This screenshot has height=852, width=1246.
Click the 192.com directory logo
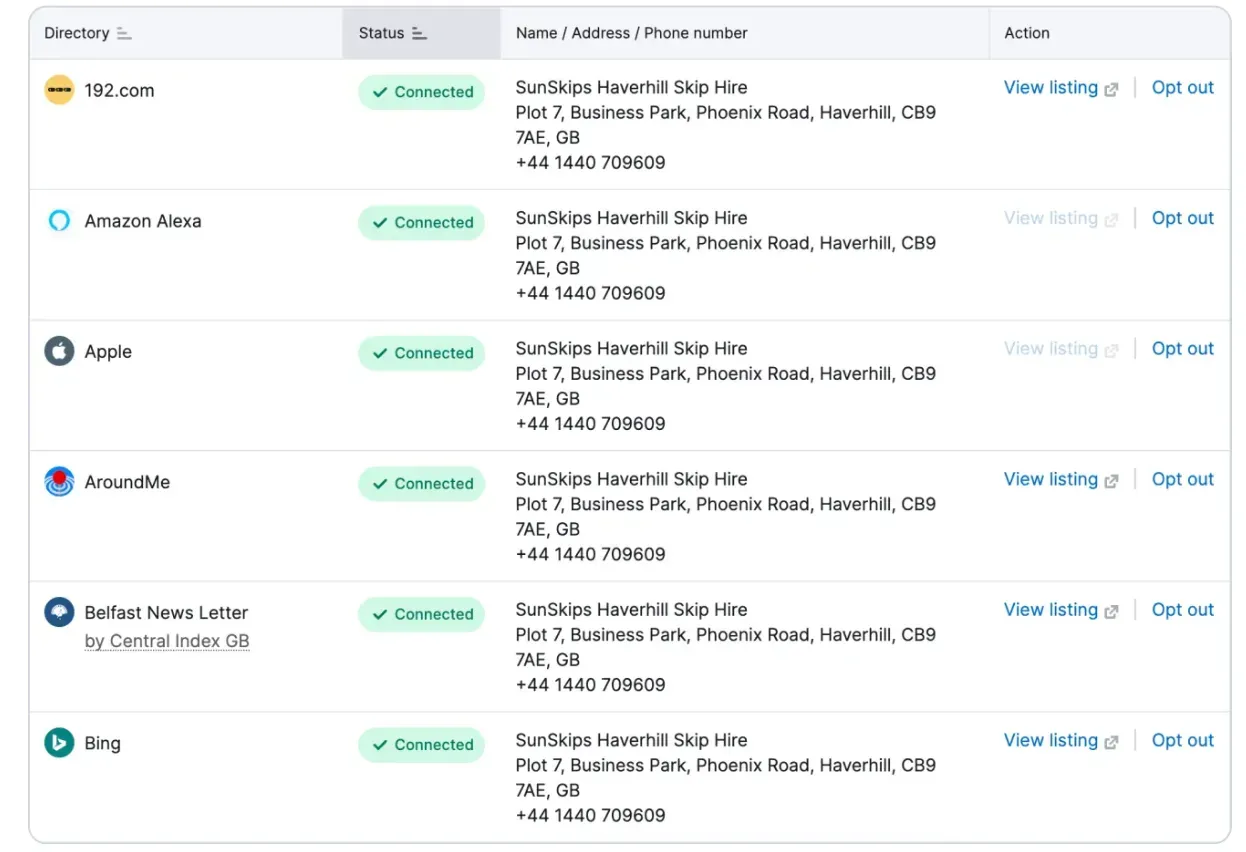(x=59, y=90)
